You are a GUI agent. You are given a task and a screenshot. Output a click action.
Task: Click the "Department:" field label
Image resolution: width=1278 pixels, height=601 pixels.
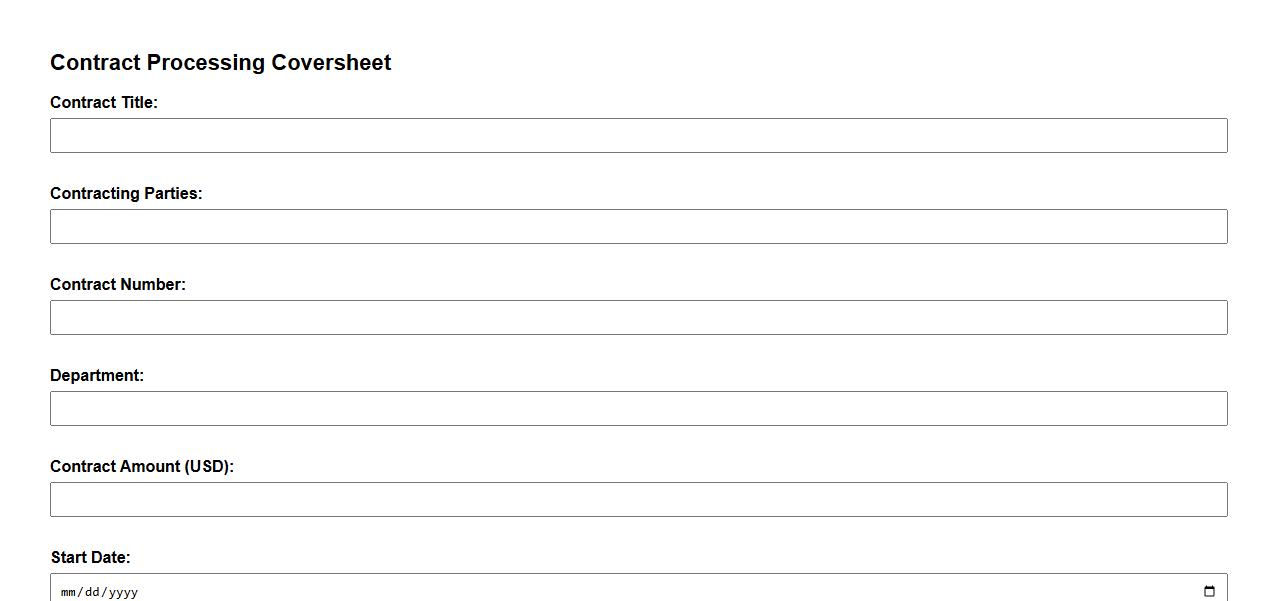(x=97, y=375)
